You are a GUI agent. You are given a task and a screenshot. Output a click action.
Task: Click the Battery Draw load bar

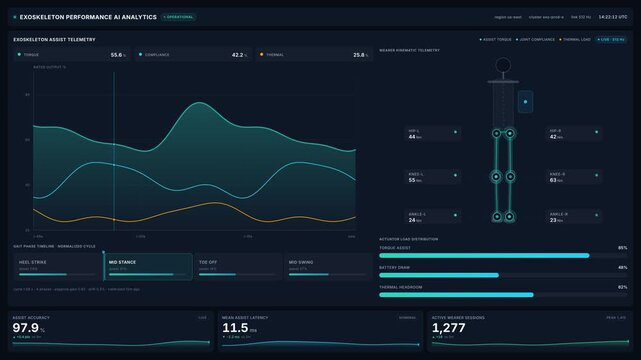tap(503, 275)
